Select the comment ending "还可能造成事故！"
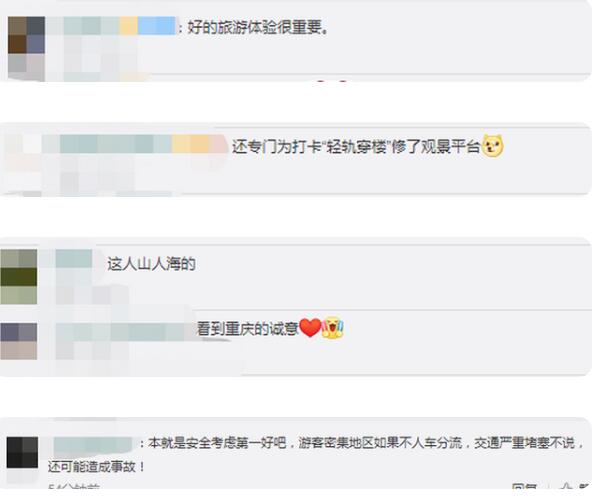Screen dimensions: 597x498 coord(316,455)
